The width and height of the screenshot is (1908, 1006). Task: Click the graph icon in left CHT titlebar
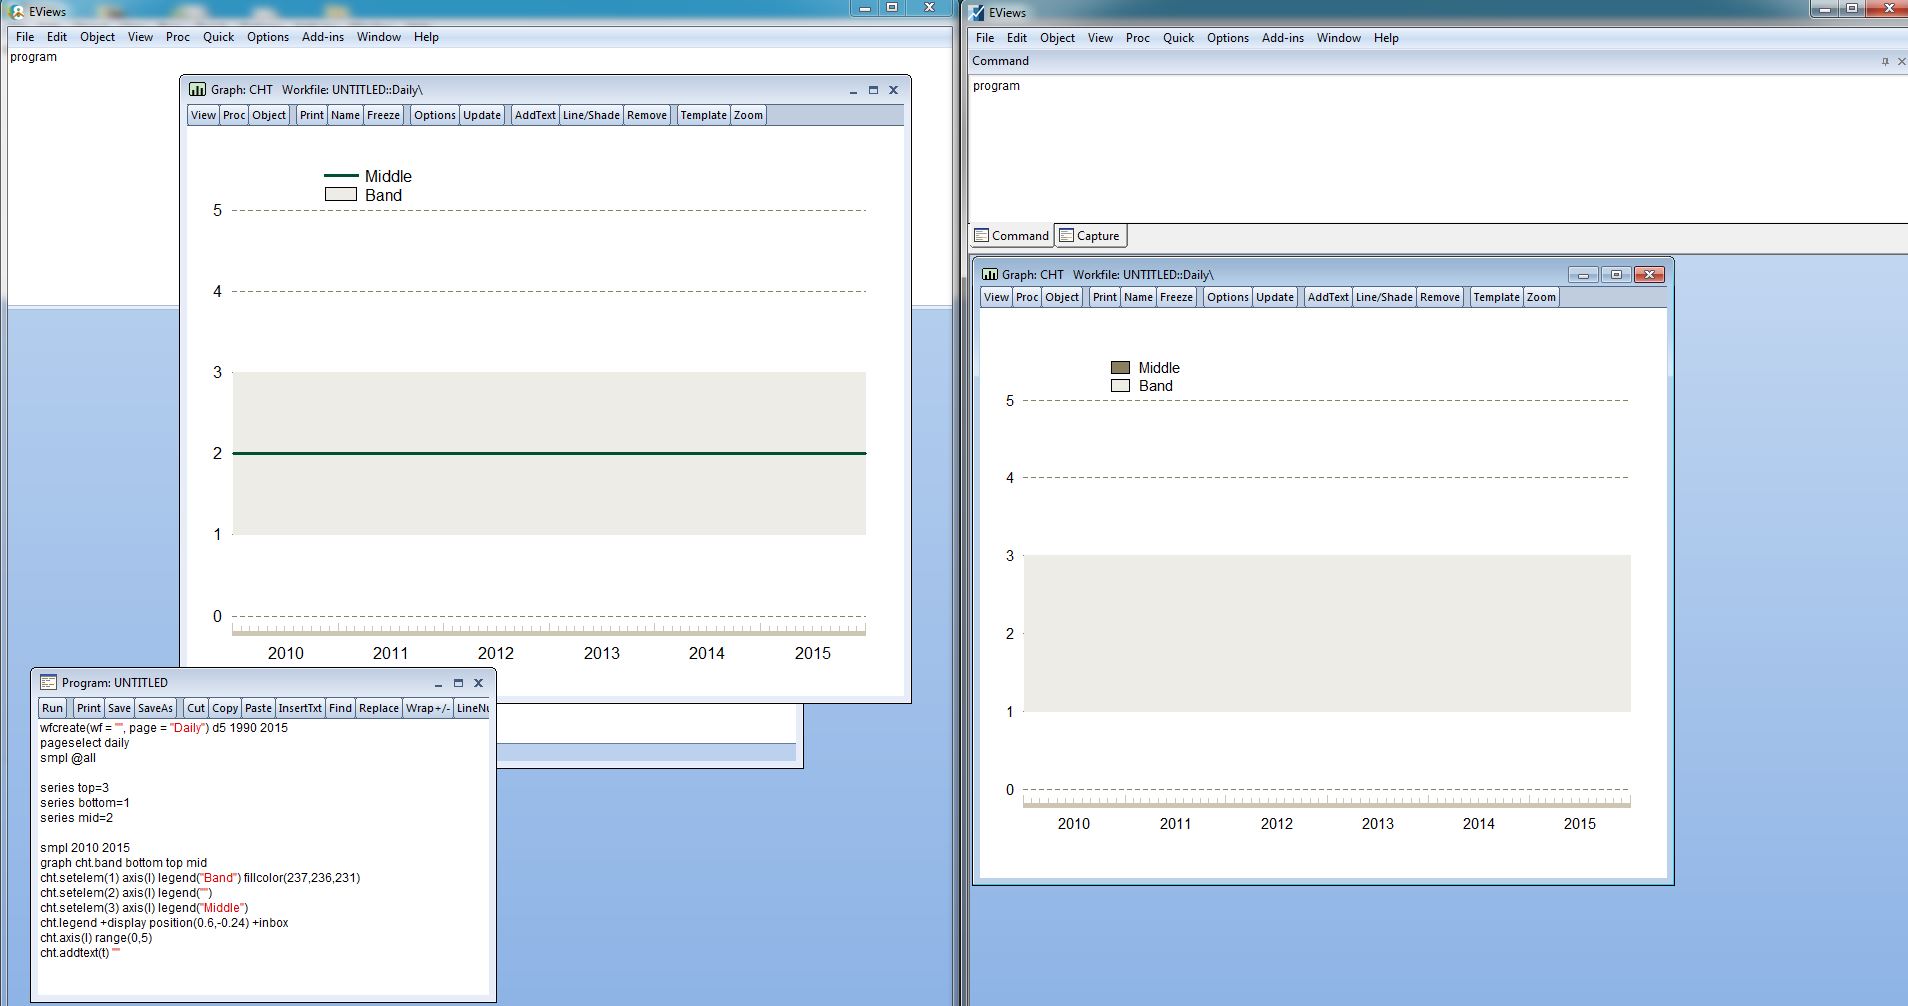197,89
